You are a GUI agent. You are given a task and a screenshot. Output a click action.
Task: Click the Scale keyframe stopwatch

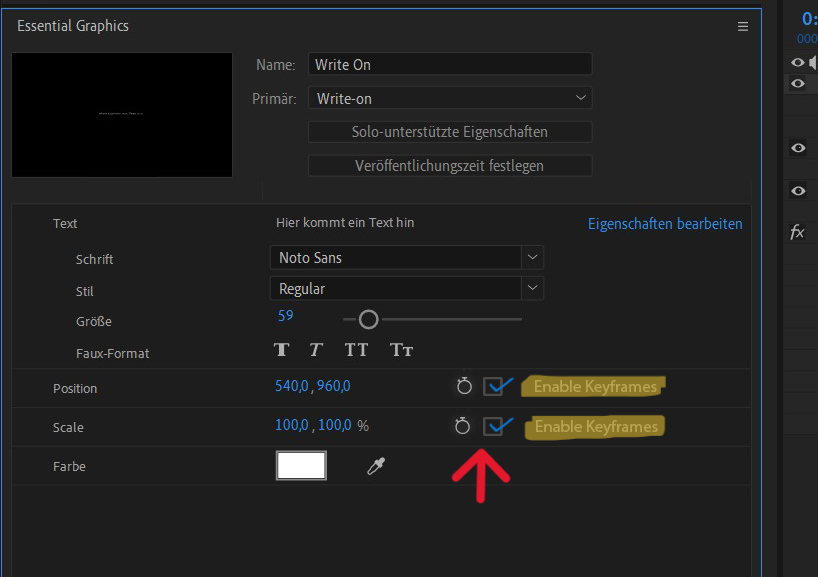click(462, 425)
